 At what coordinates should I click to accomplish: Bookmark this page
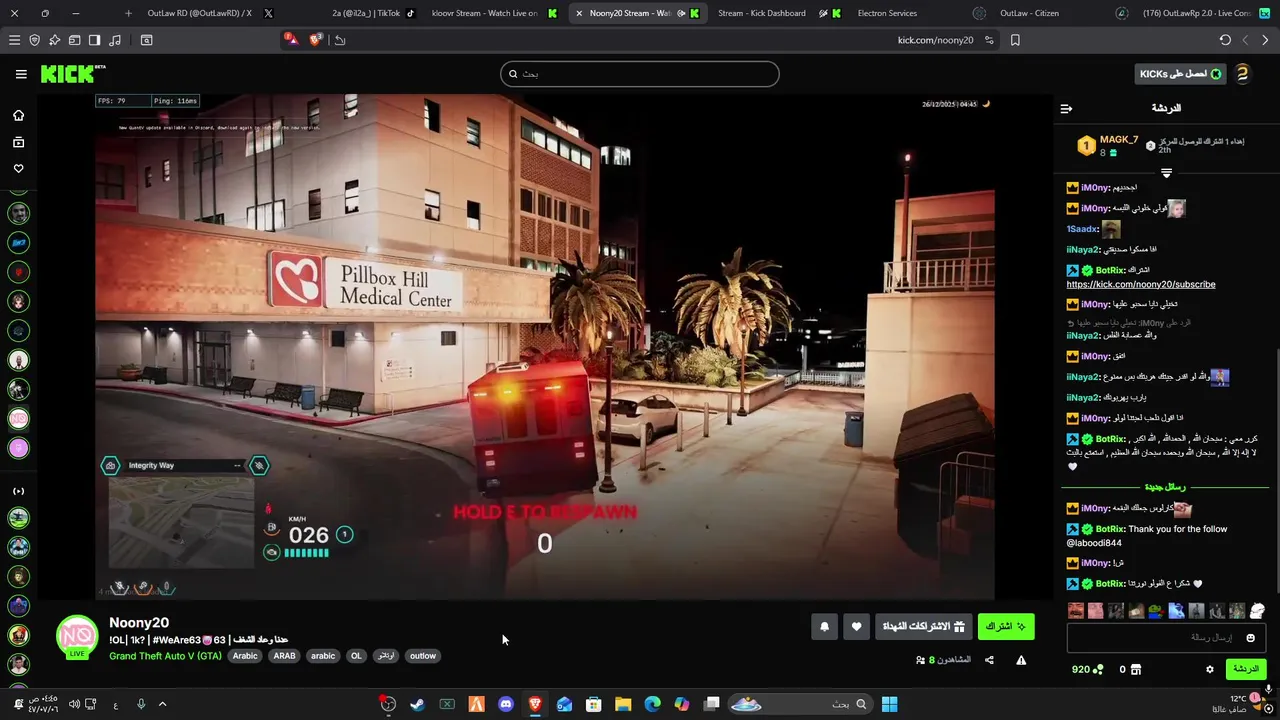(1015, 40)
